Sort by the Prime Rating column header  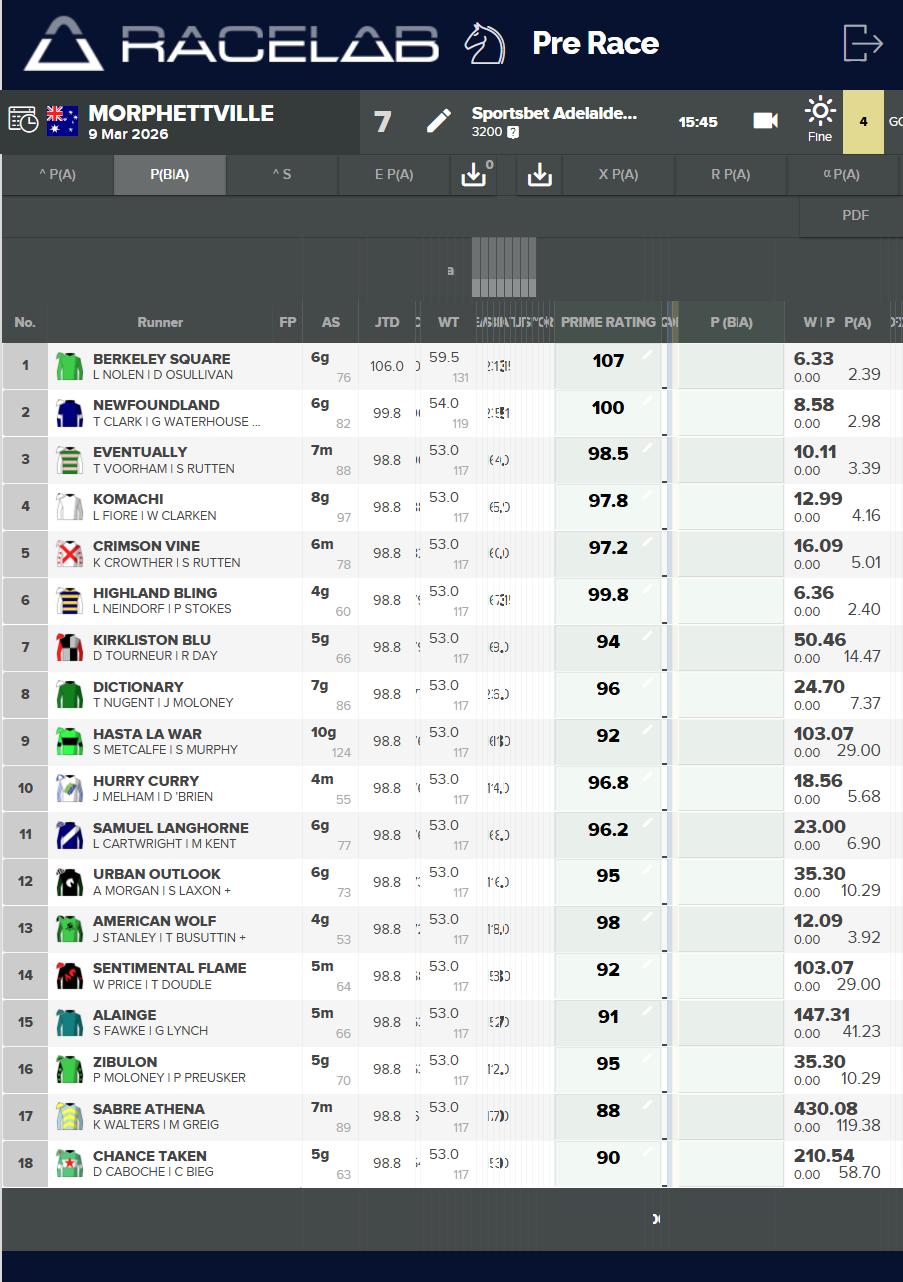coord(608,322)
